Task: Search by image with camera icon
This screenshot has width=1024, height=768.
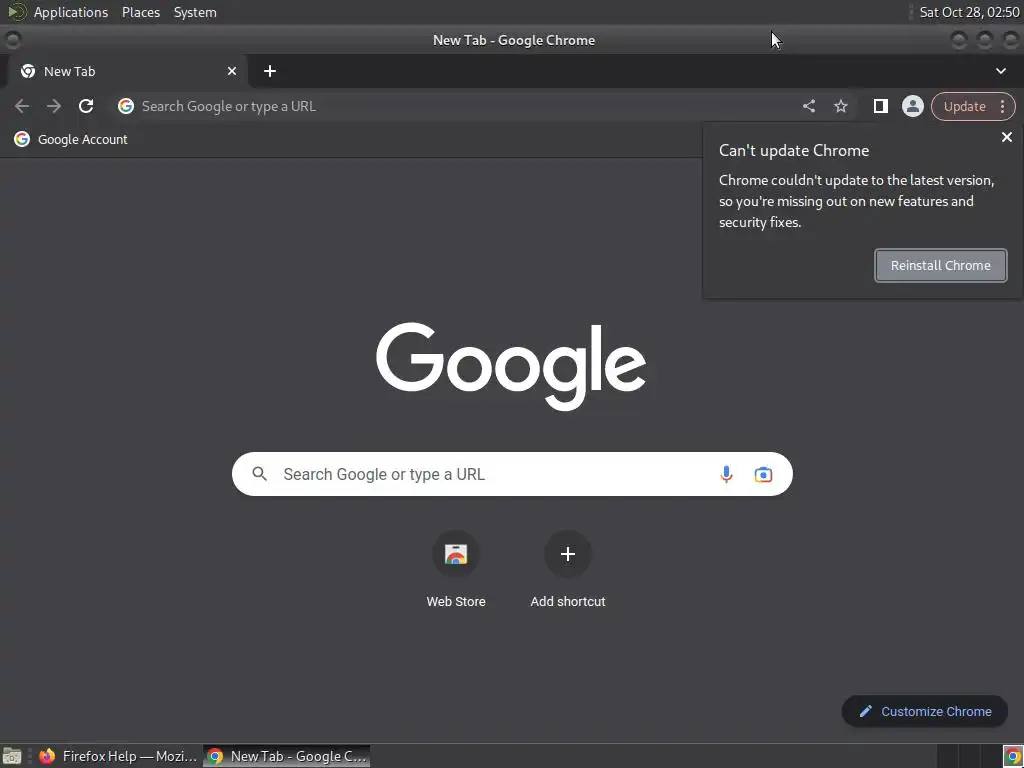Action: click(763, 474)
